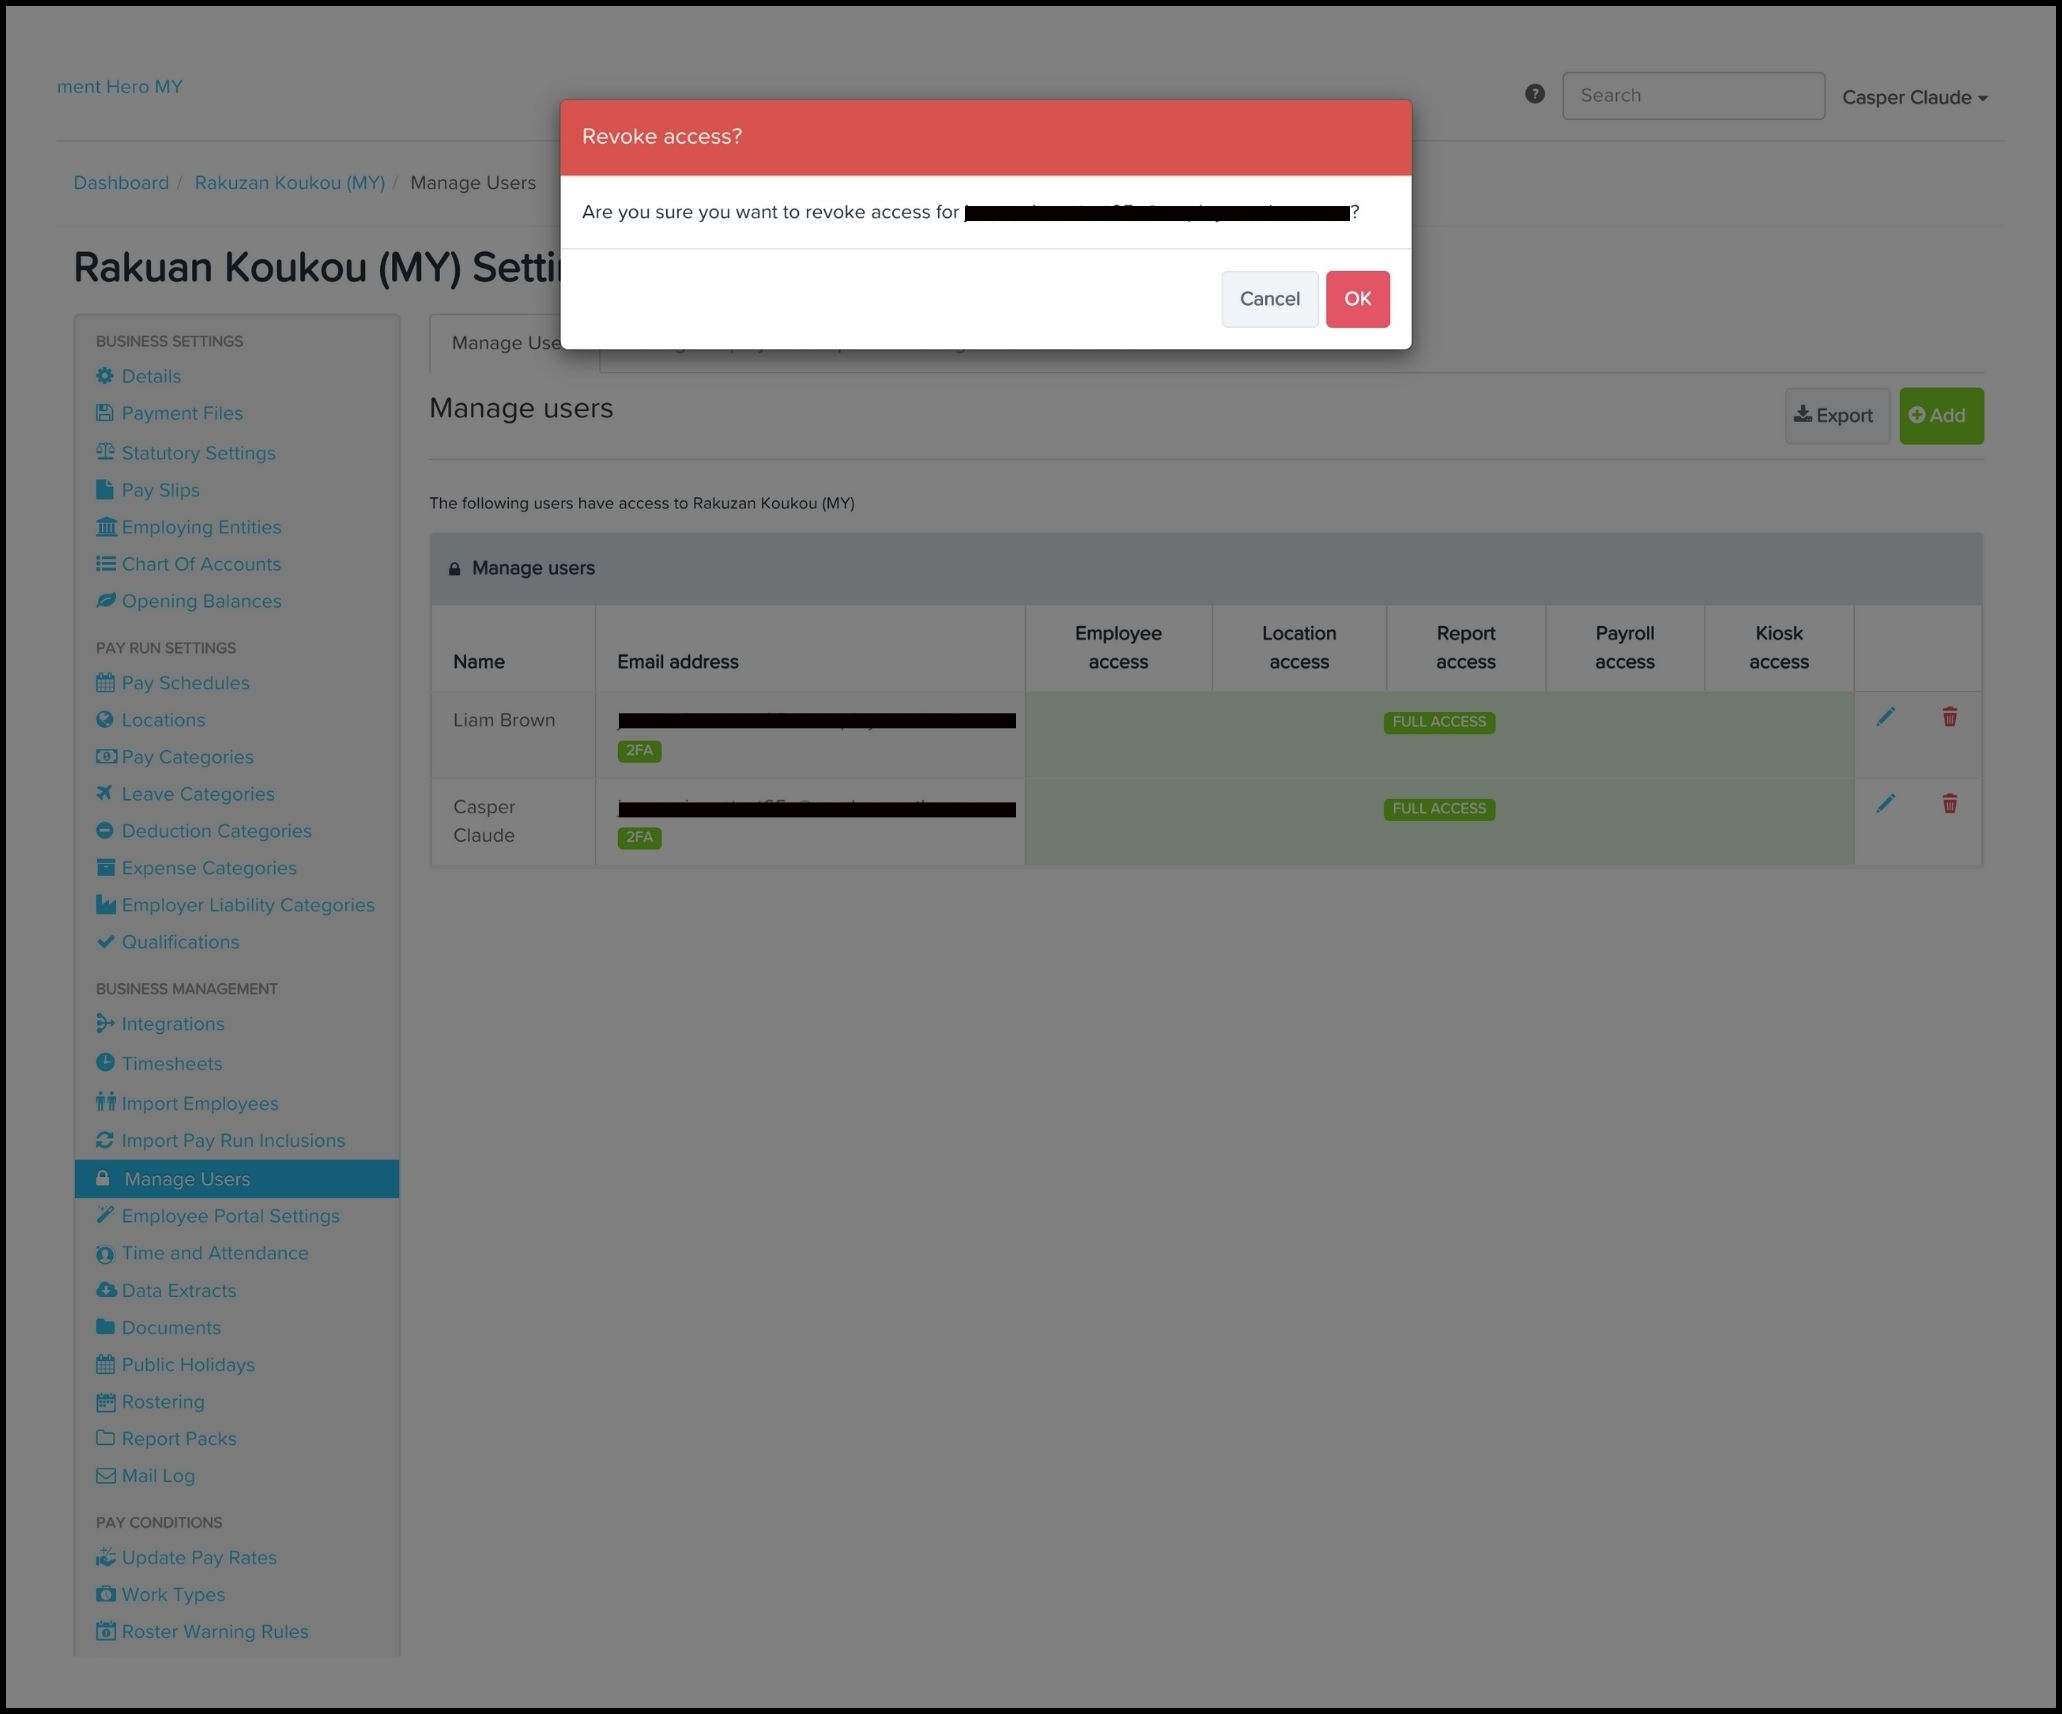Click the Qualifications checkmark icon
The height and width of the screenshot is (1714, 2062).
click(105, 941)
